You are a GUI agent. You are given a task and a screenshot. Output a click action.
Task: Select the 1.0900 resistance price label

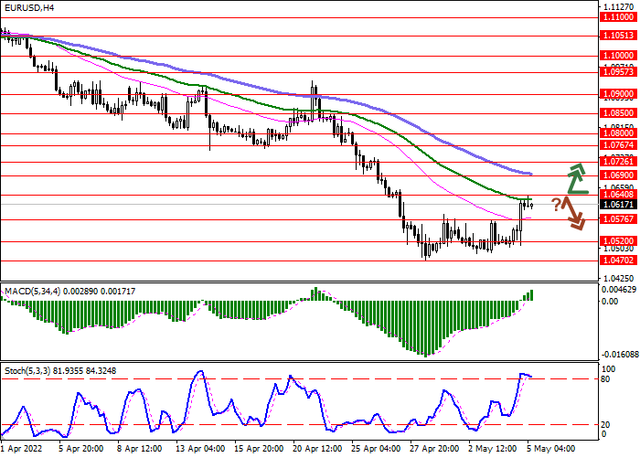coord(619,93)
